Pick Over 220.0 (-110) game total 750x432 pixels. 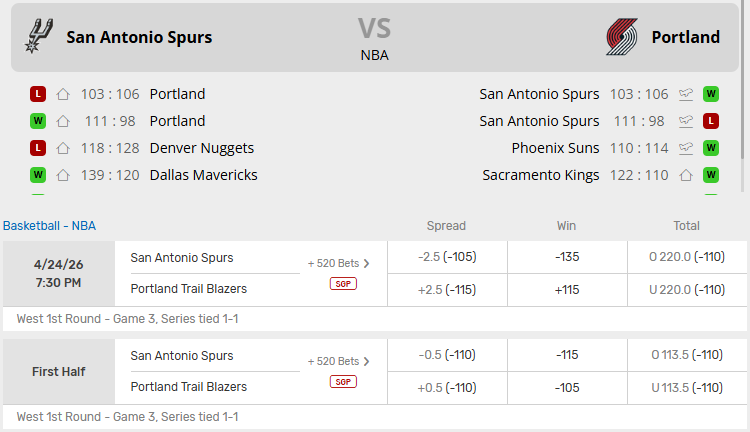tap(685, 257)
